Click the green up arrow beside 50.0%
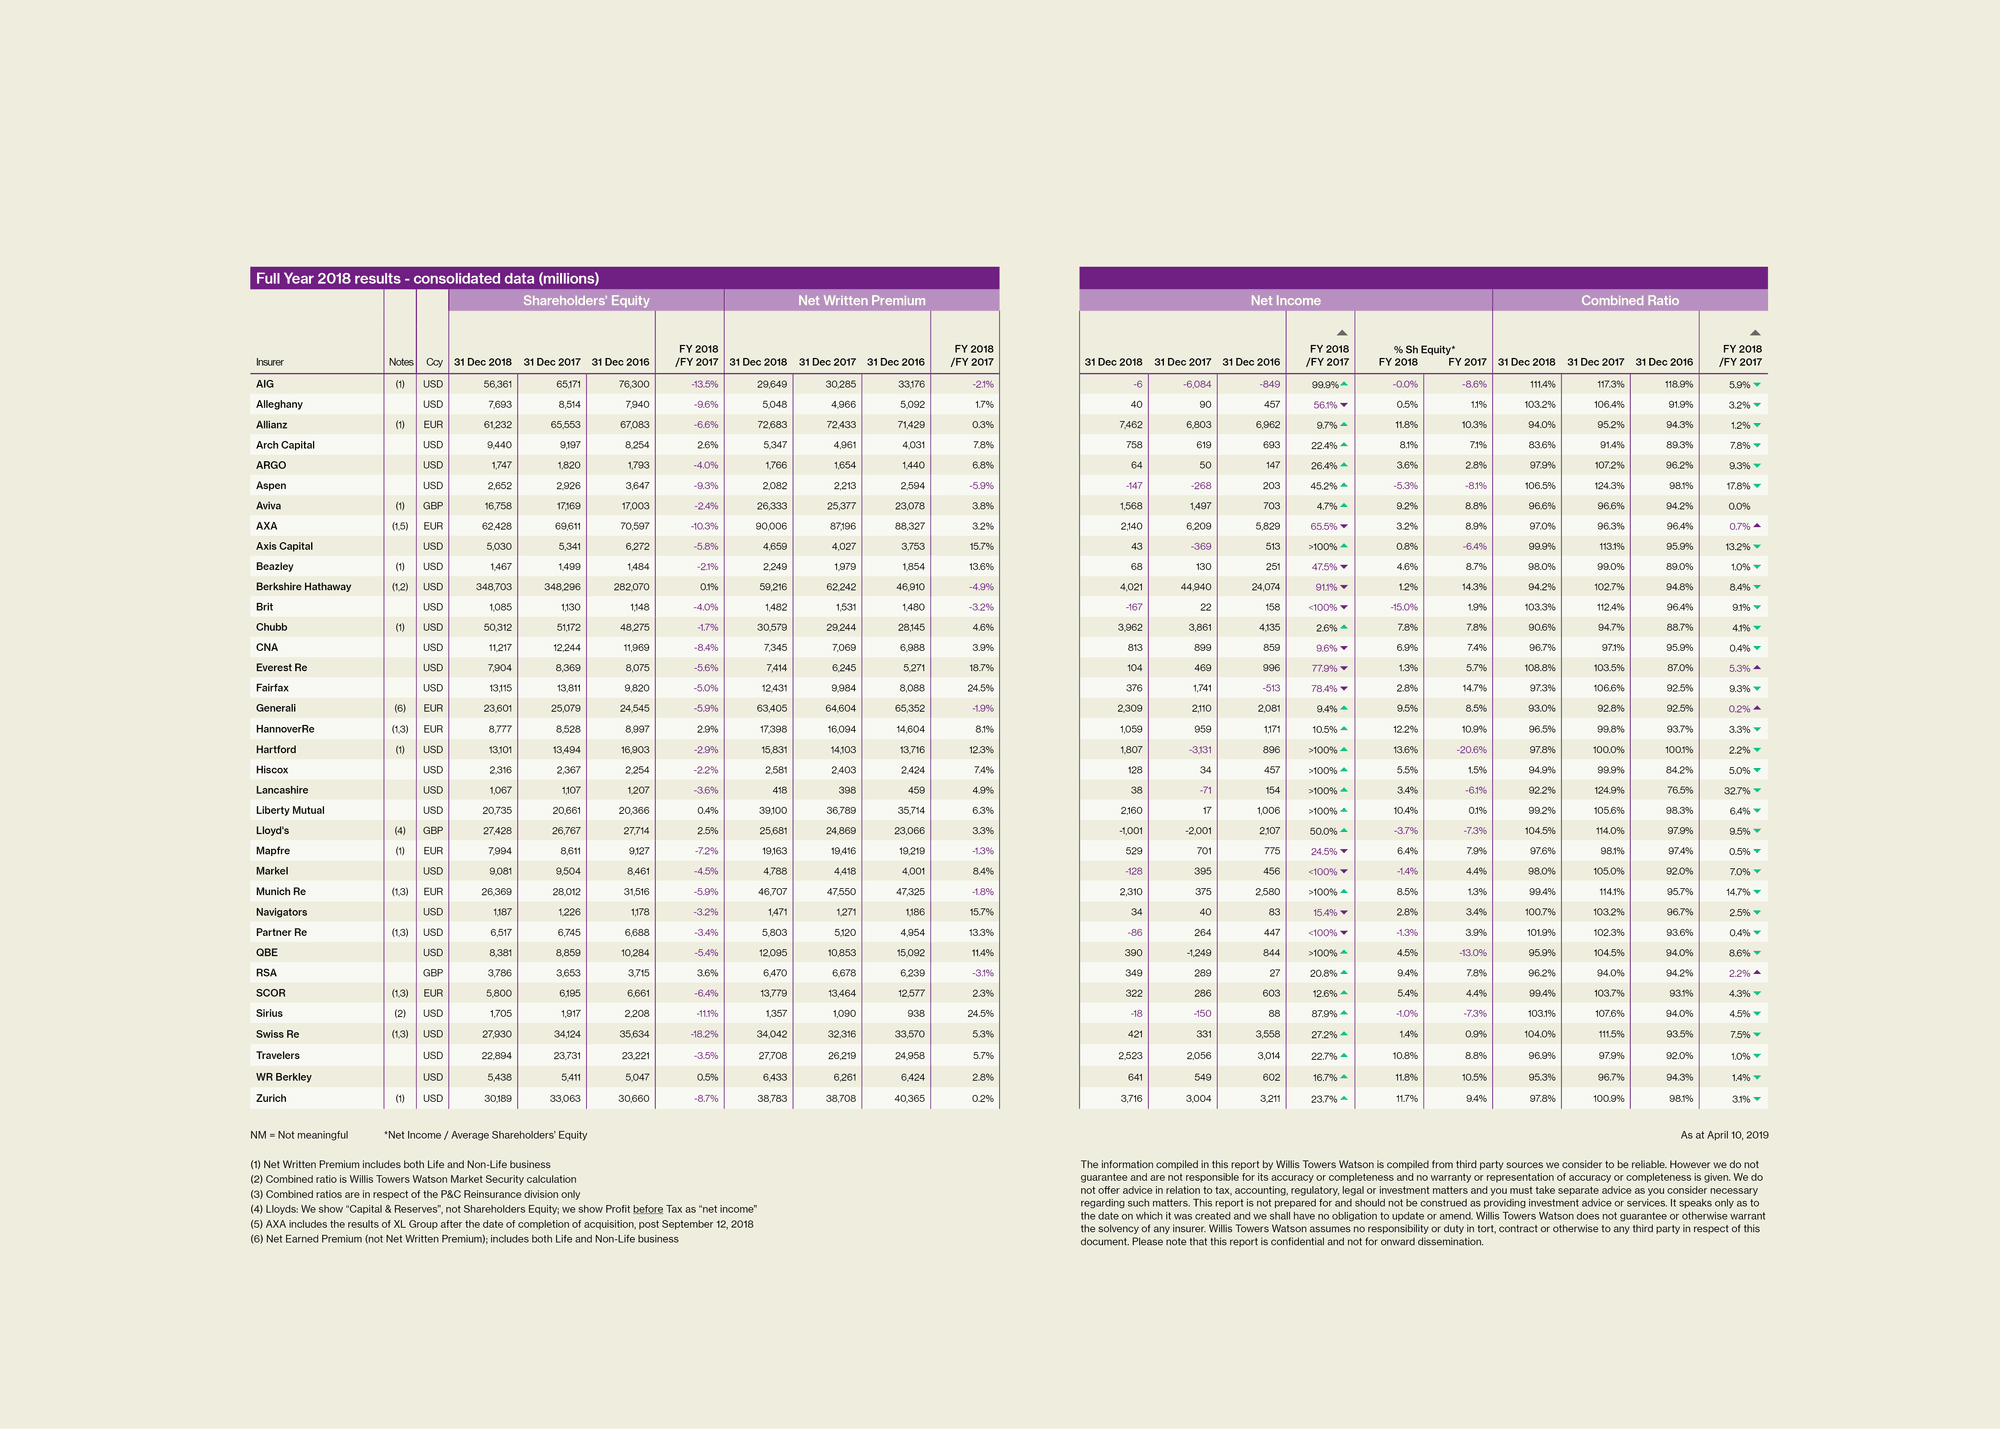The height and width of the screenshot is (1429, 2000). point(1344,831)
